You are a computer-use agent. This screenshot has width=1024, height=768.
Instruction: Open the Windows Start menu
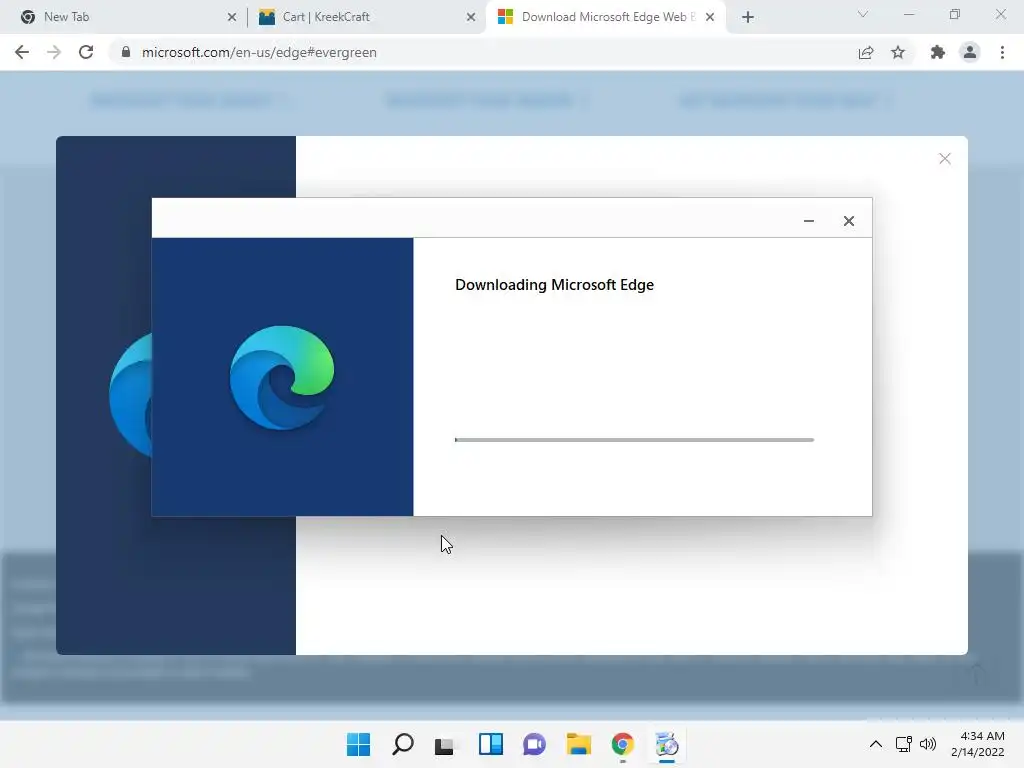358,744
